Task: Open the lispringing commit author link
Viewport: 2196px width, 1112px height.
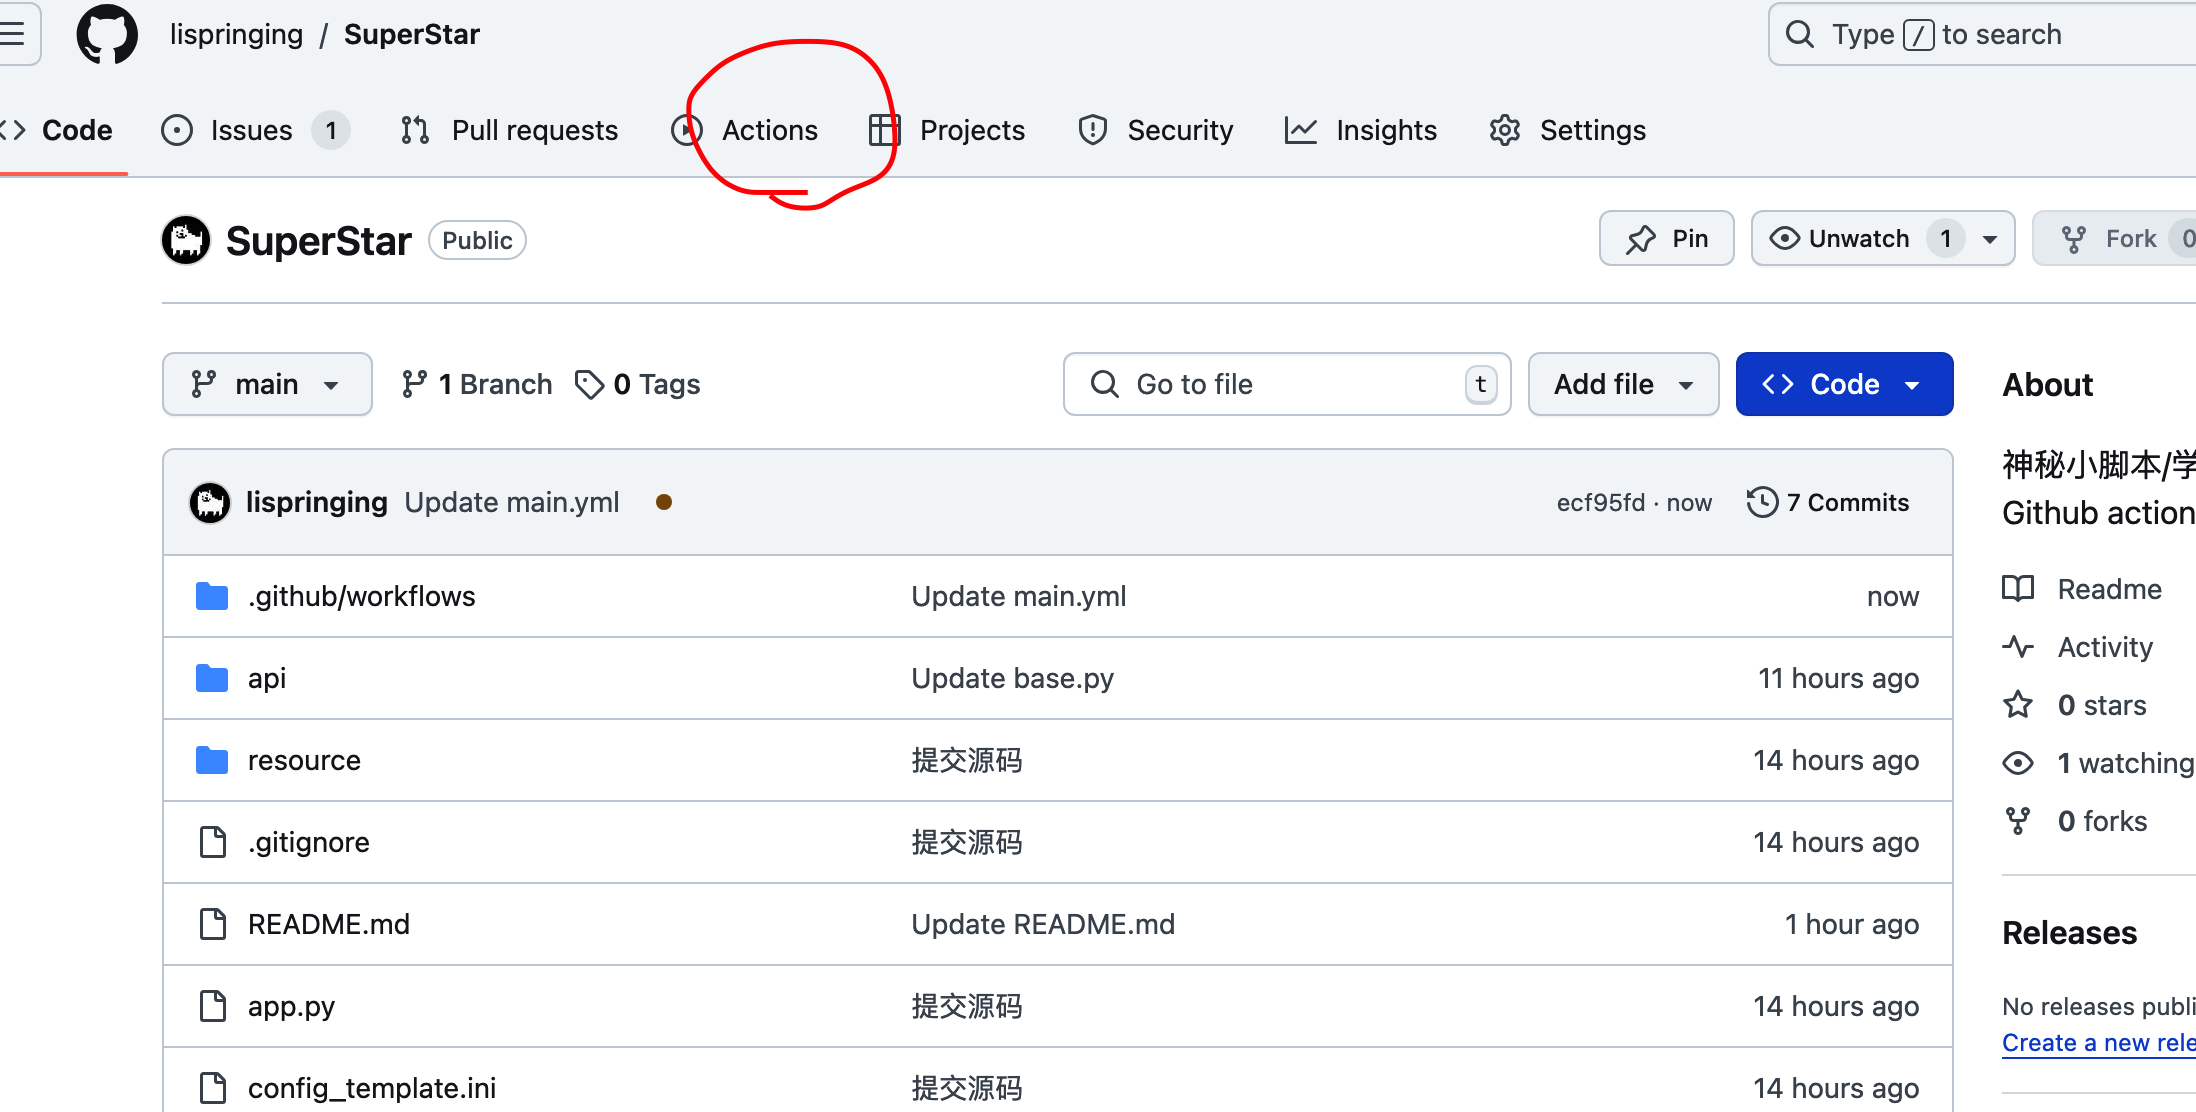Action: [x=317, y=502]
